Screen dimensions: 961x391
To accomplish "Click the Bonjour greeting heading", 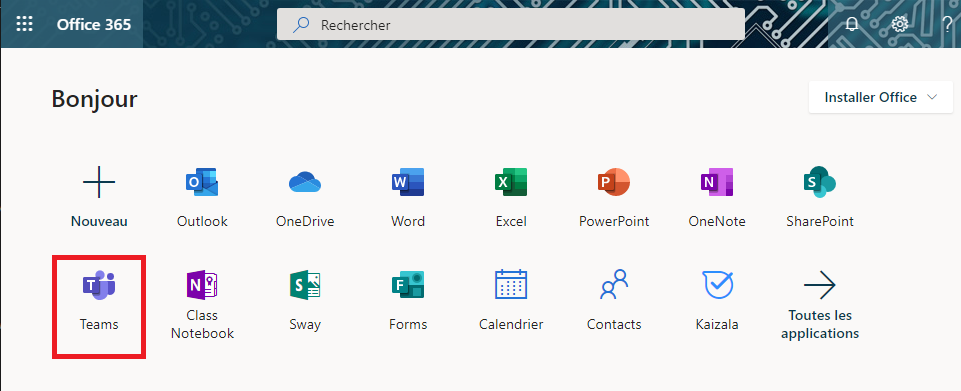I will coord(94,99).
